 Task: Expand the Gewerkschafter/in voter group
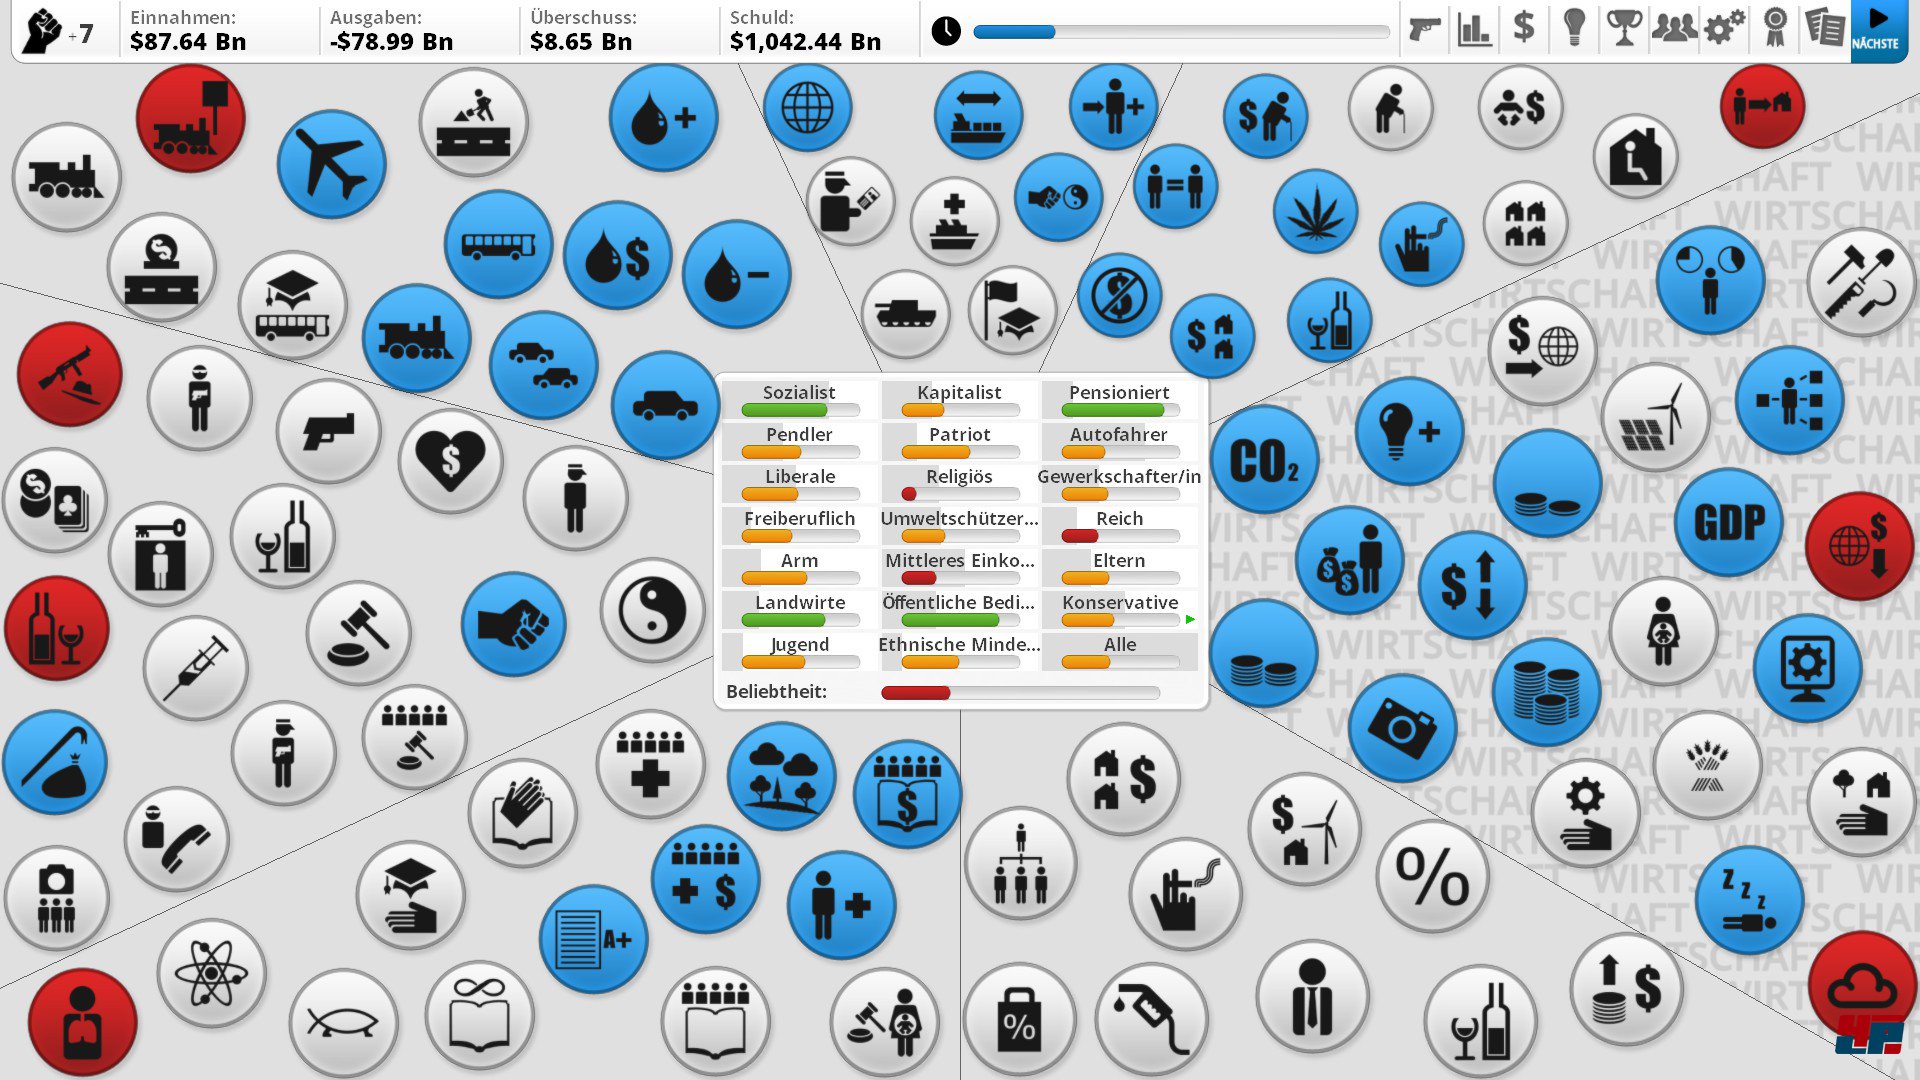[x=1117, y=475]
